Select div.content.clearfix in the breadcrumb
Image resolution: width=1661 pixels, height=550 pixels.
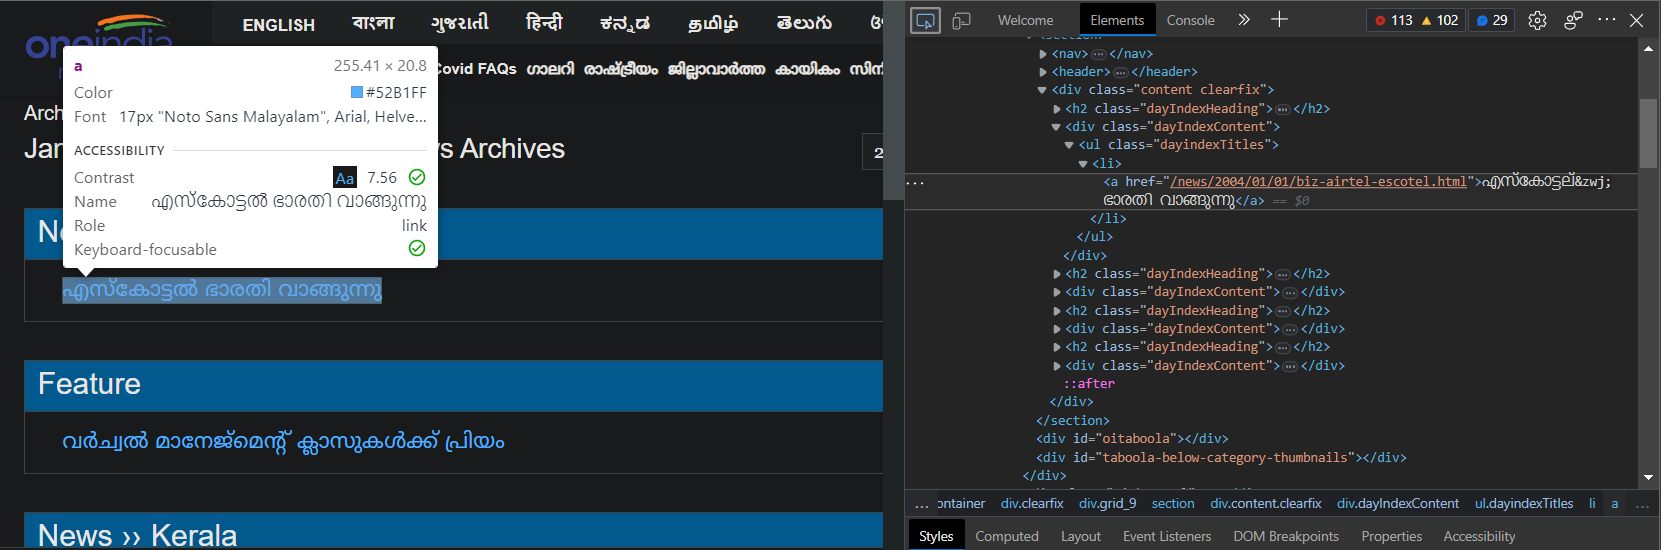click(1266, 504)
